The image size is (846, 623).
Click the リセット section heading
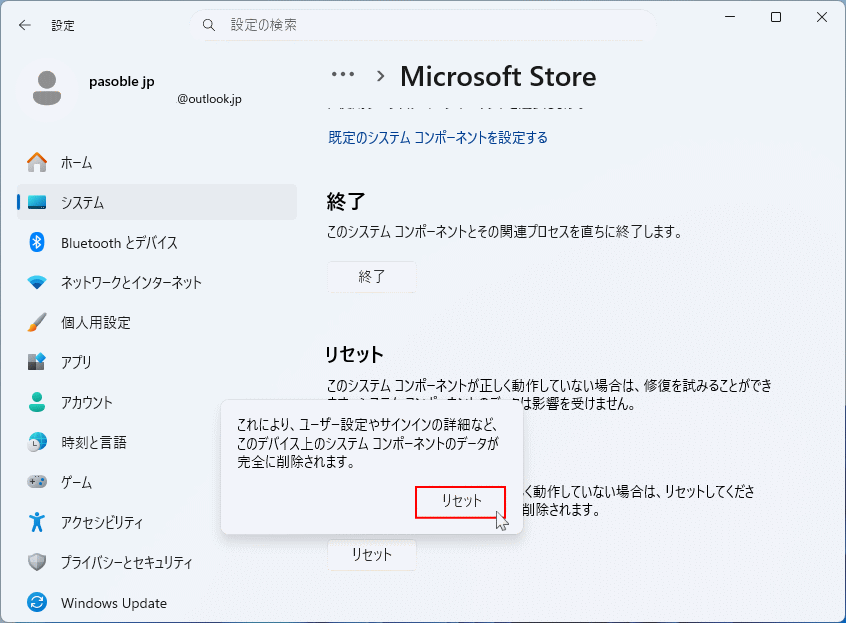354,354
